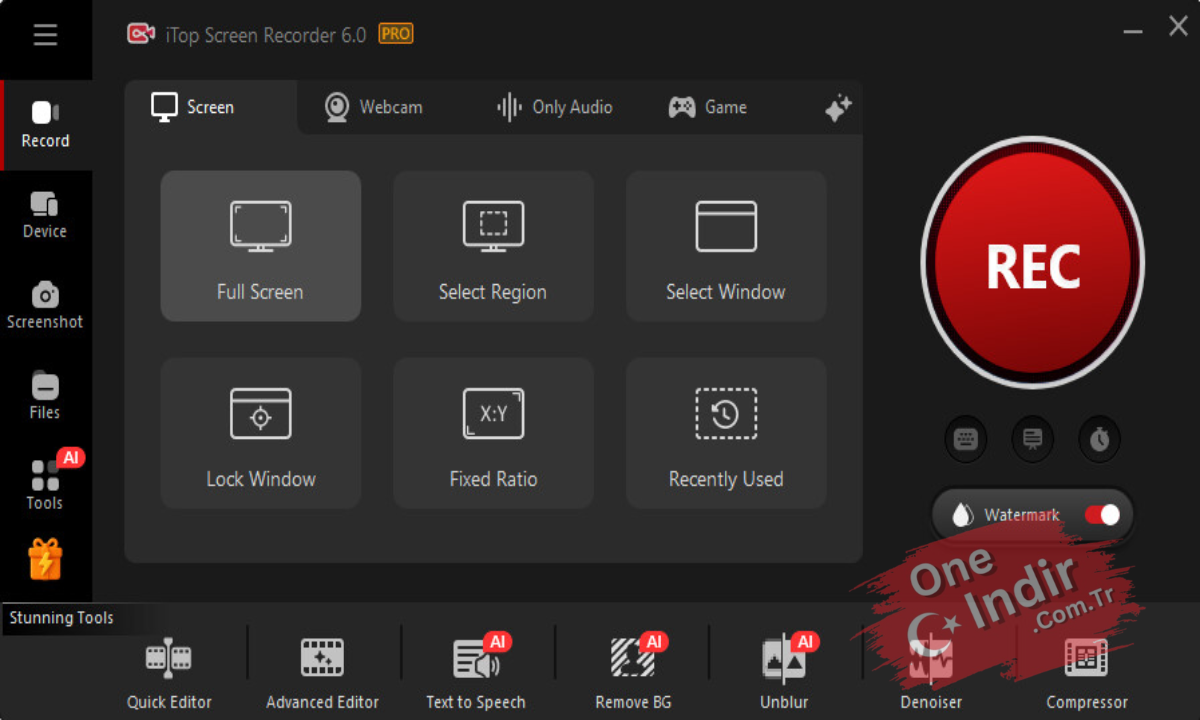The width and height of the screenshot is (1200, 720).
Task: Click the iTop Screen Recorder logo icon
Action: [x=140, y=35]
